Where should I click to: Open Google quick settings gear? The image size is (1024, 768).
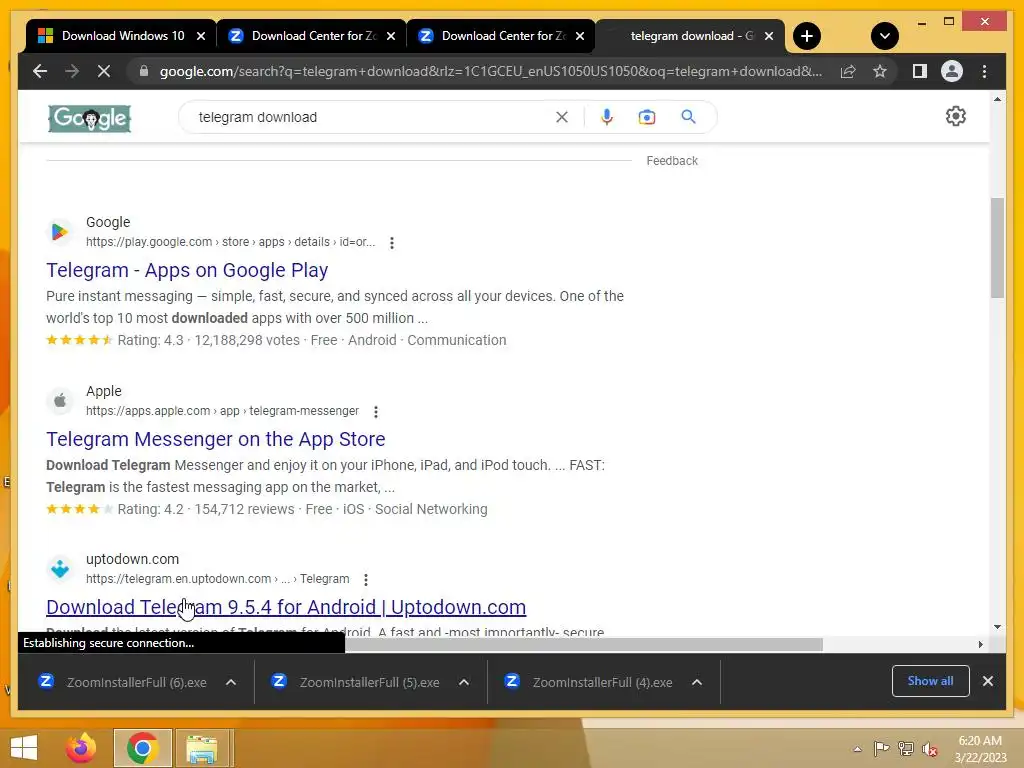click(955, 116)
